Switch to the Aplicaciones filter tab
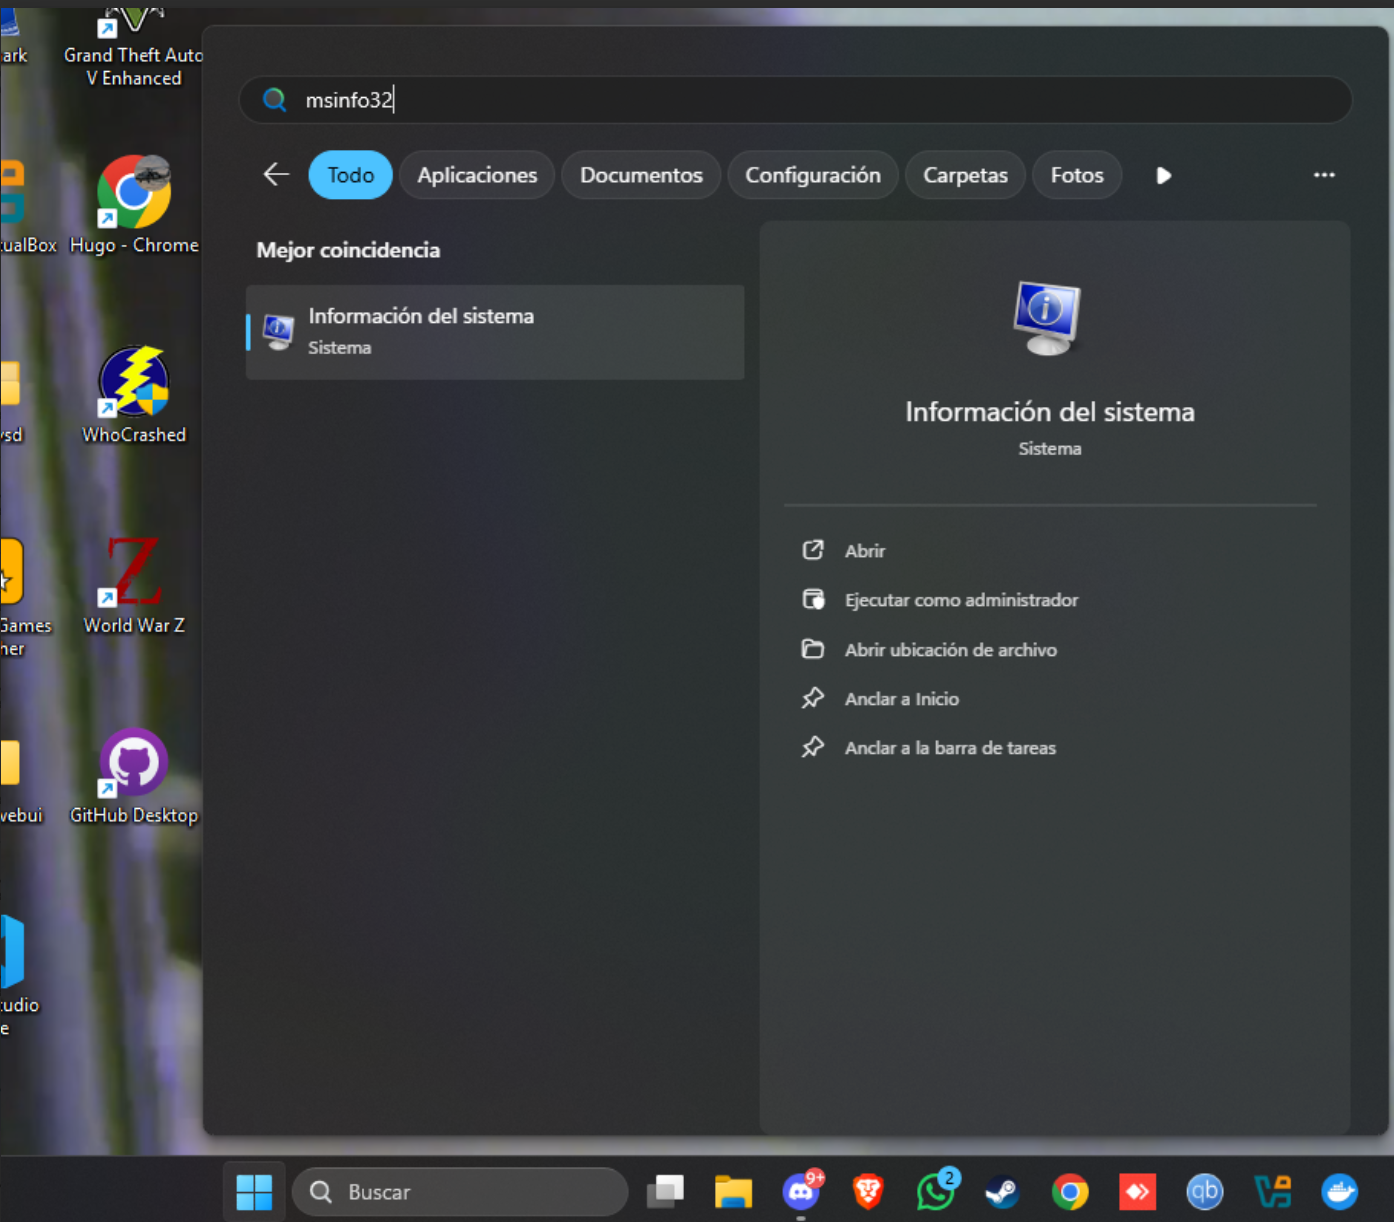The width and height of the screenshot is (1394, 1222). click(477, 175)
